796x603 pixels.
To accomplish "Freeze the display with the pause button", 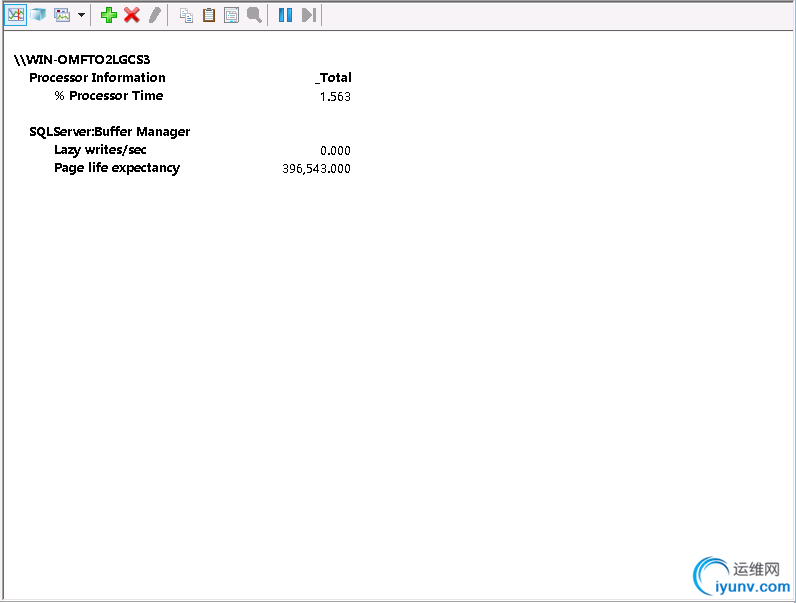I will click(x=285, y=15).
